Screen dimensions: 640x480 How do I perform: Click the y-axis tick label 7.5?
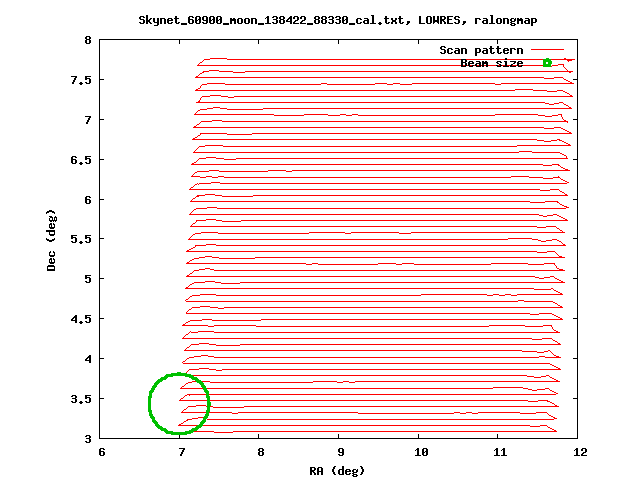[81, 80]
